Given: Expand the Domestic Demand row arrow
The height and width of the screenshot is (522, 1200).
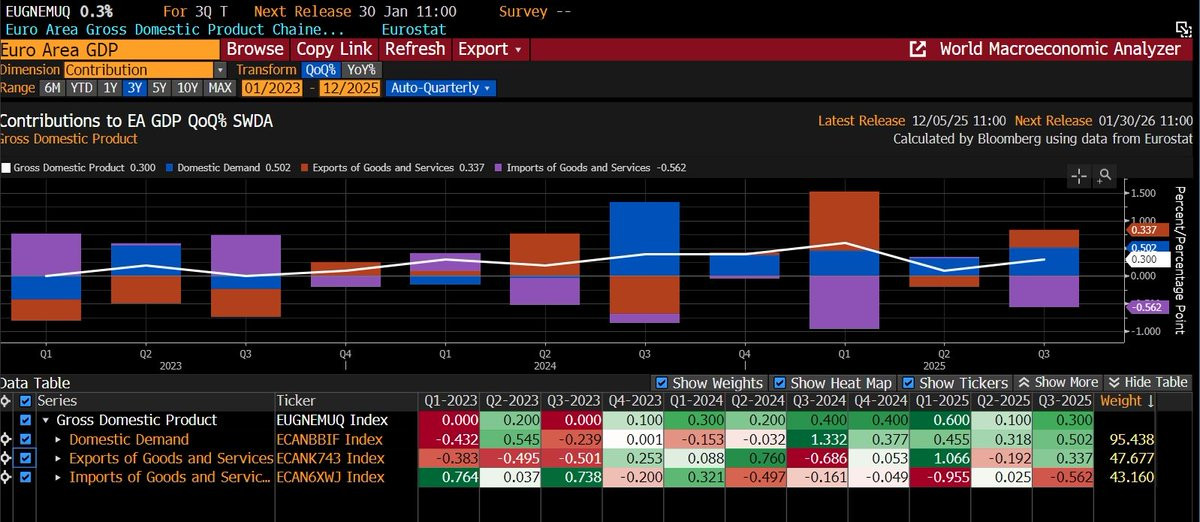Looking at the screenshot, I should pos(57,439).
